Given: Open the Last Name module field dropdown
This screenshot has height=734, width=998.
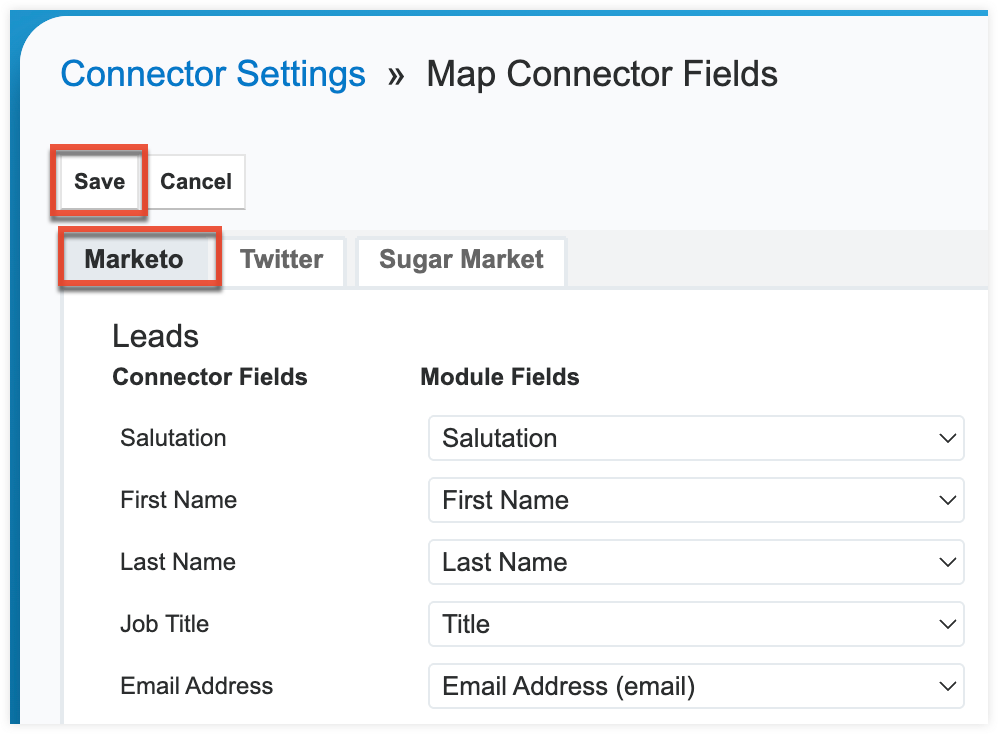Looking at the screenshot, I should 696,562.
